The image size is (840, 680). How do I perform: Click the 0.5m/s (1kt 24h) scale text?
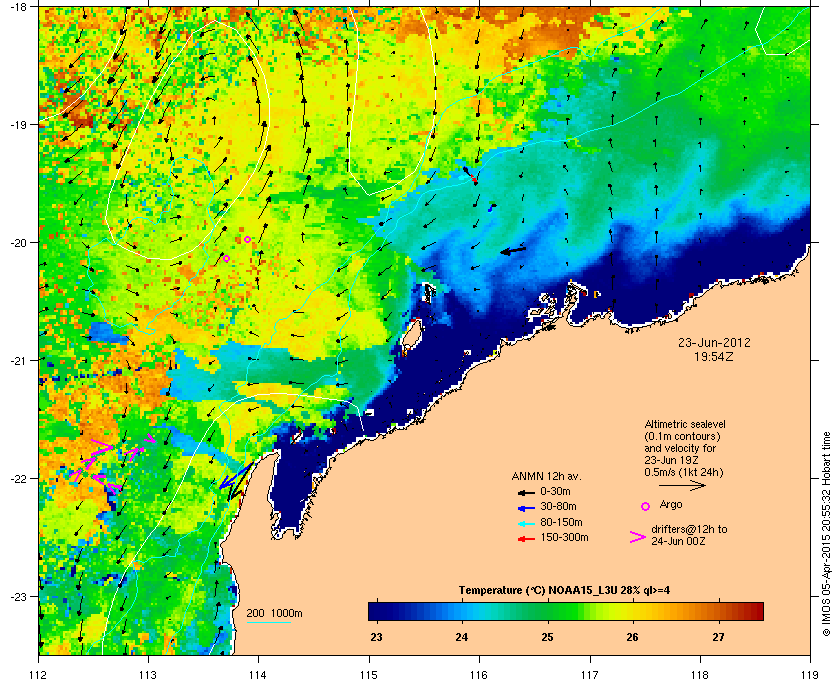coord(684,473)
